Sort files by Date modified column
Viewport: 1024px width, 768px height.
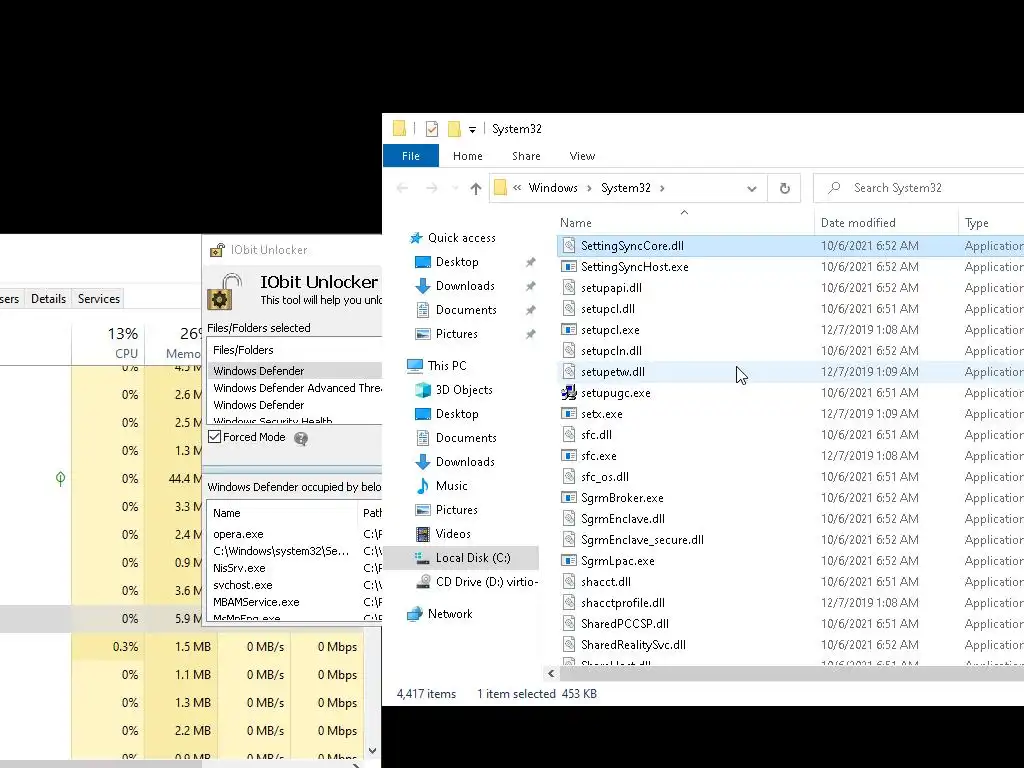[x=858, y=223]
